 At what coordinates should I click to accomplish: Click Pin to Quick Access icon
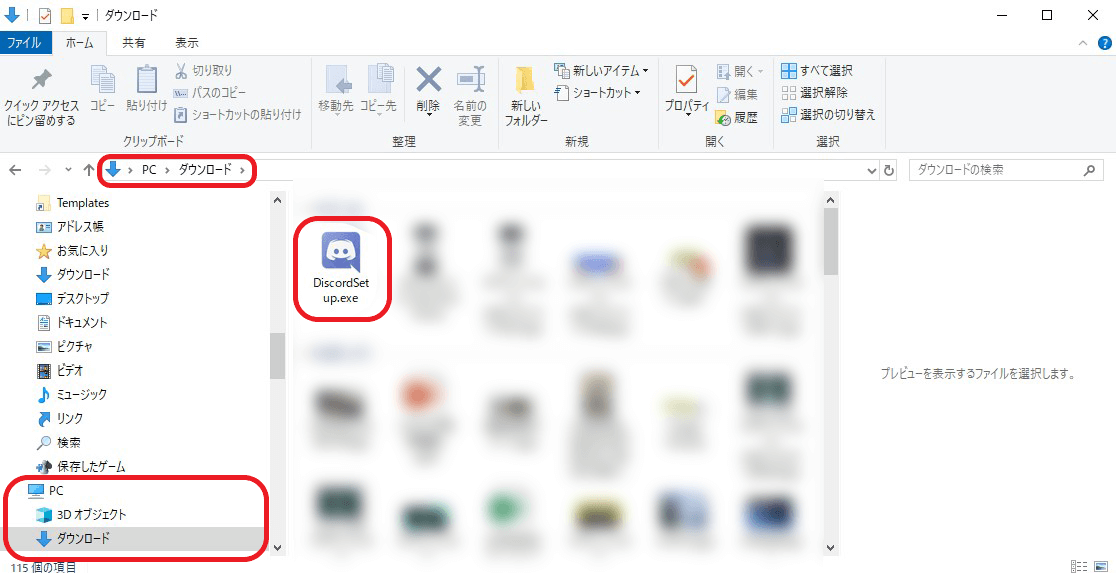pos(41,80)
